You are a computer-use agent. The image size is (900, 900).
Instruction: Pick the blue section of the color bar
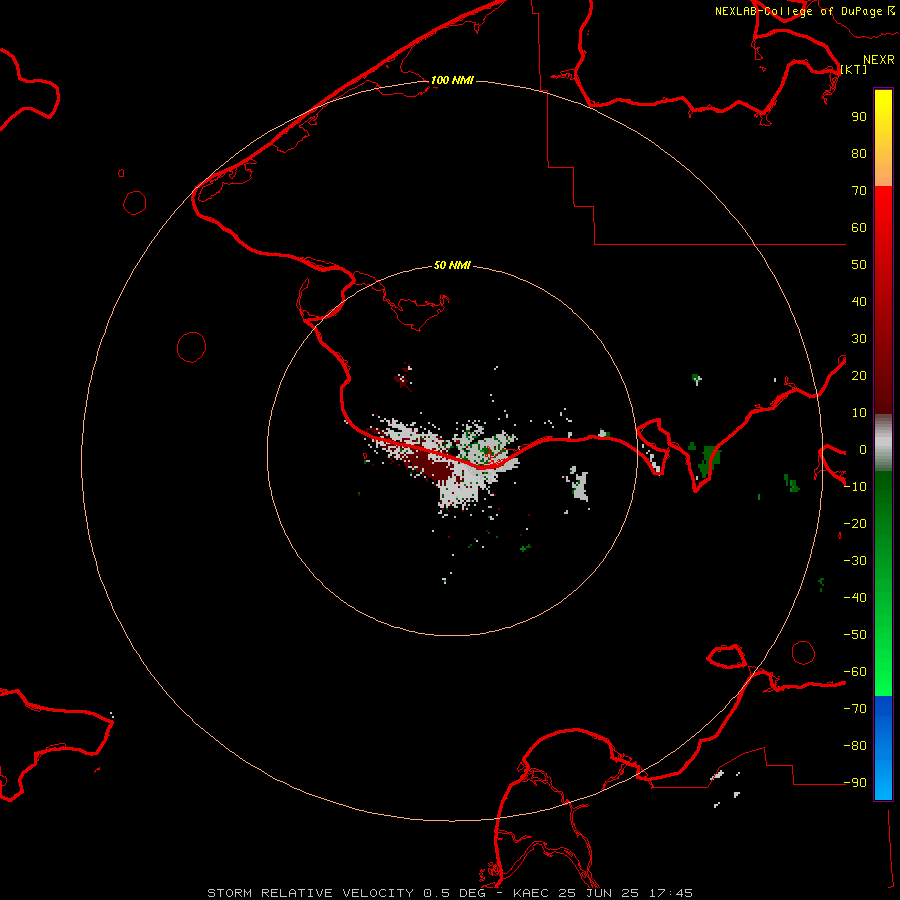tap(883, 748)
